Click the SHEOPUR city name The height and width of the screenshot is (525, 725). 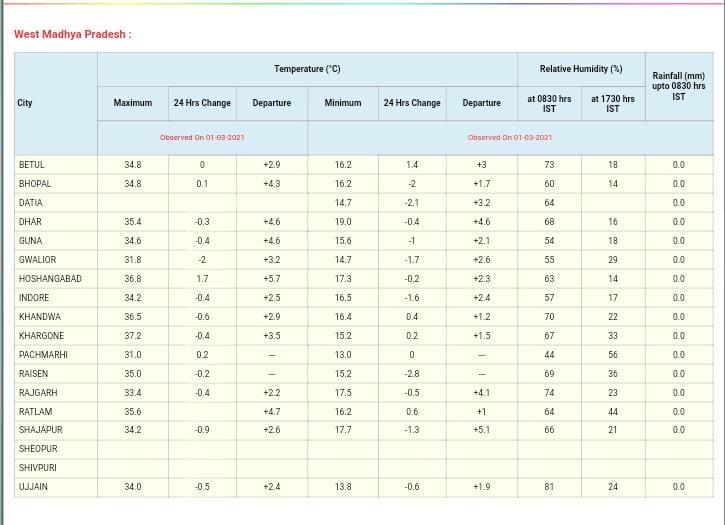pos(38,449)
